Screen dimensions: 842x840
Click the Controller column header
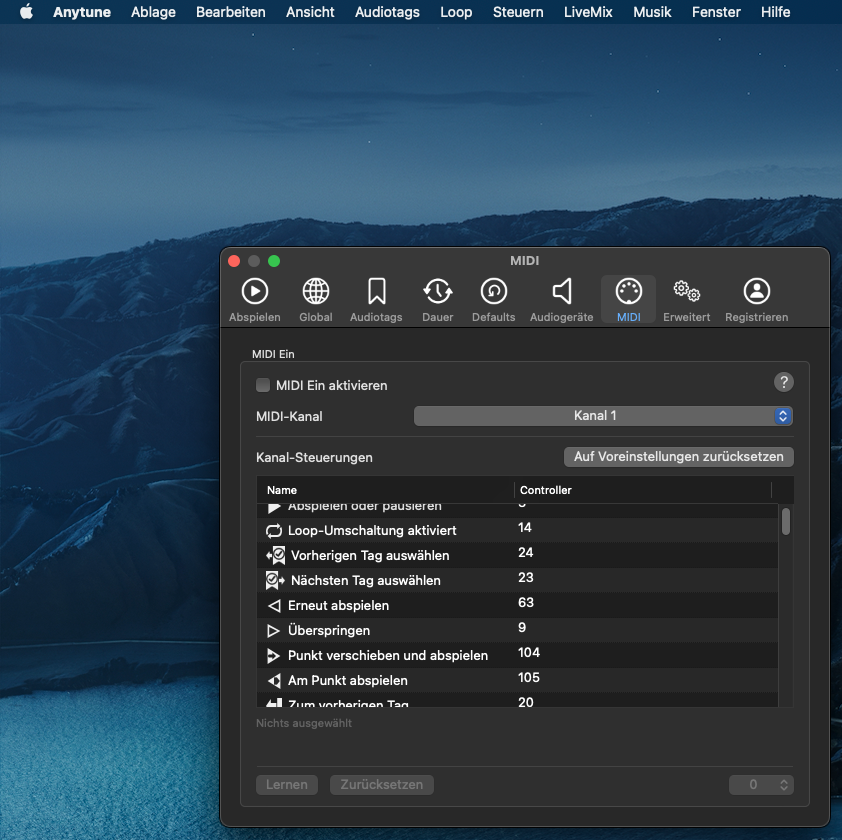643,490
